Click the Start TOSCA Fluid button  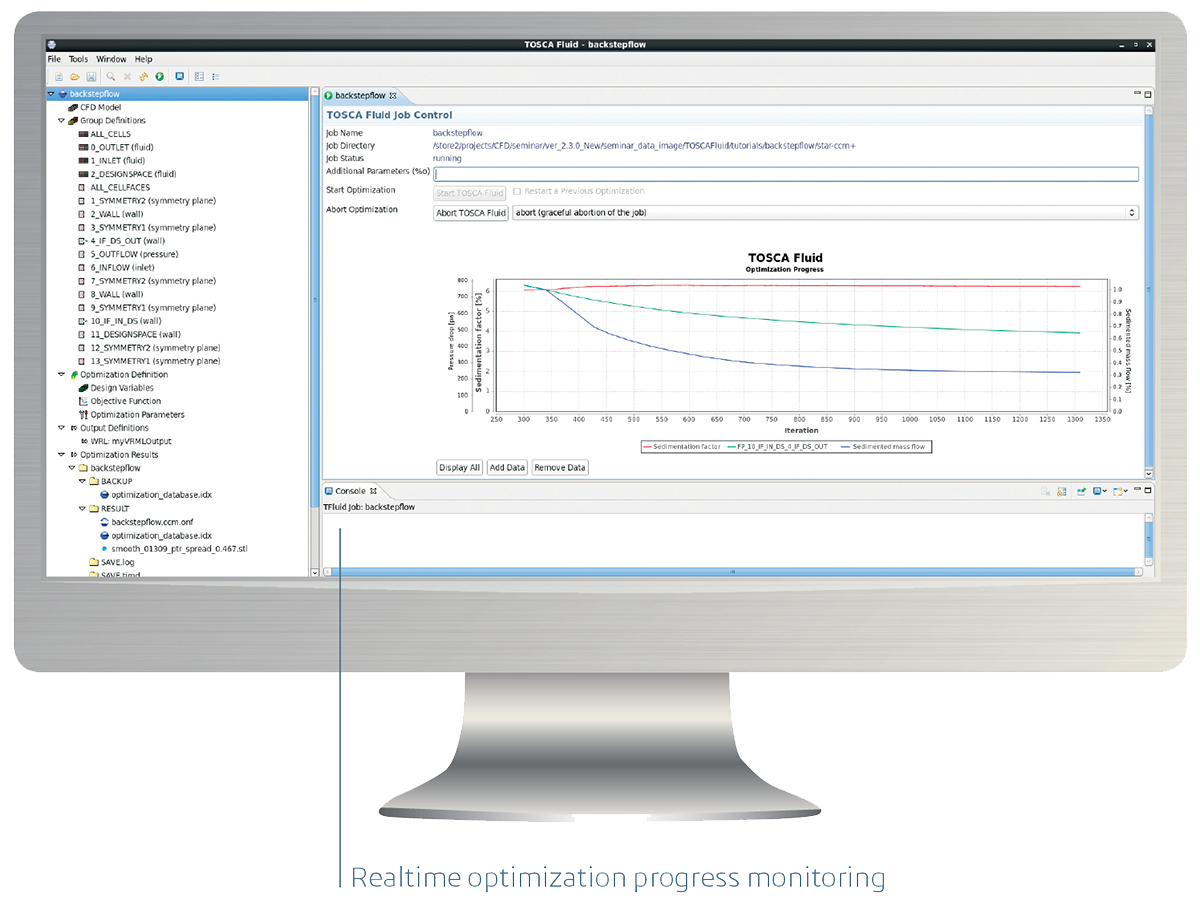(x=471, y=192)
